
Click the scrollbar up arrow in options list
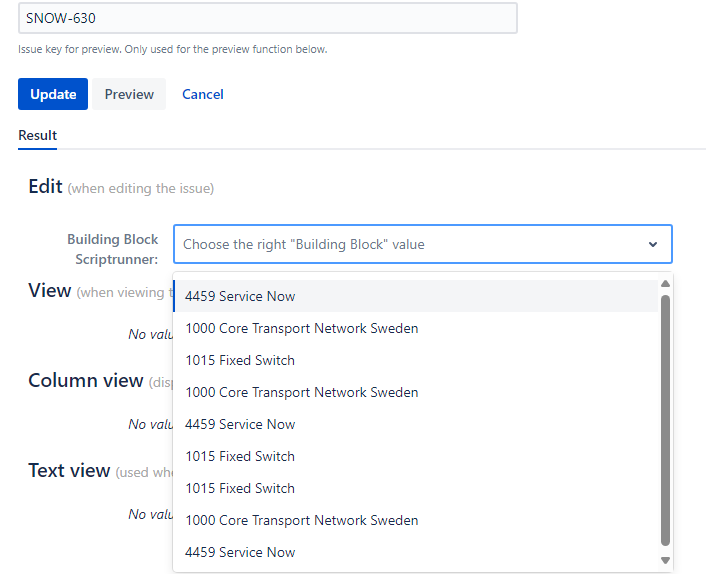(665, 284)
